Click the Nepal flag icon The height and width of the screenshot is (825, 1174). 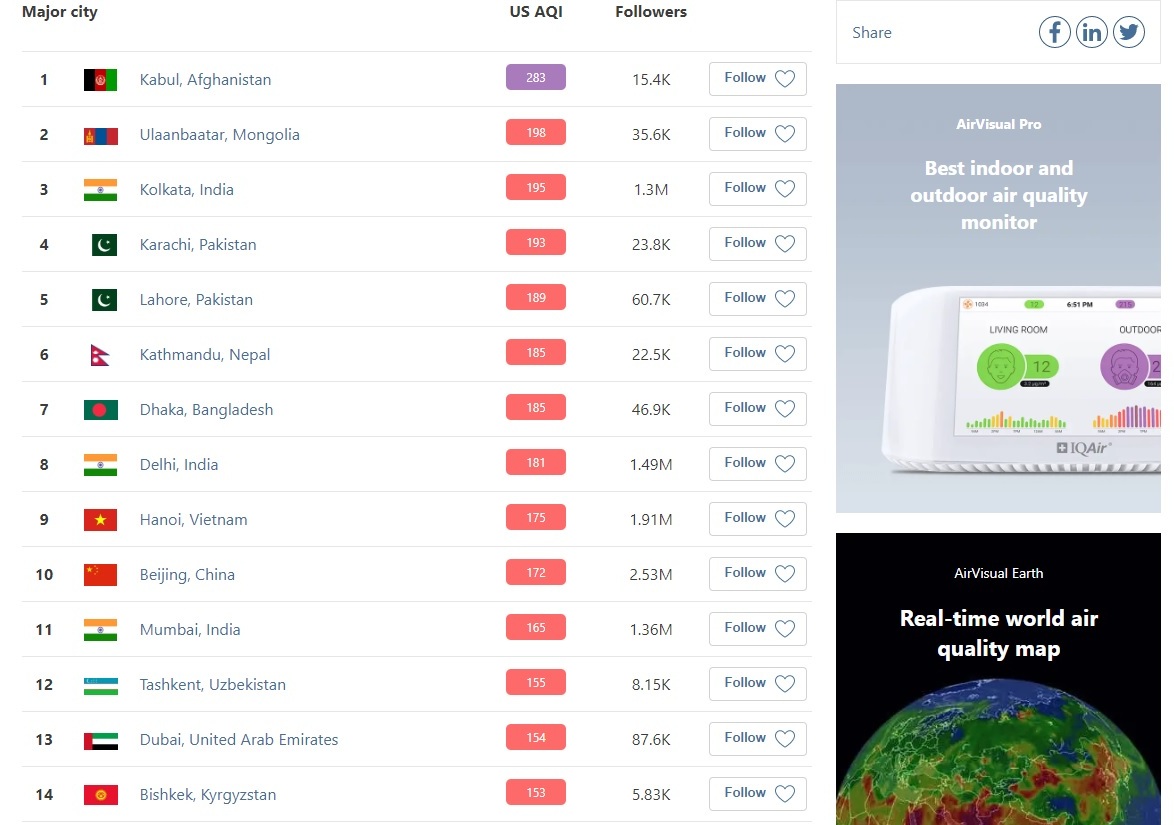[x=100, y=355]
